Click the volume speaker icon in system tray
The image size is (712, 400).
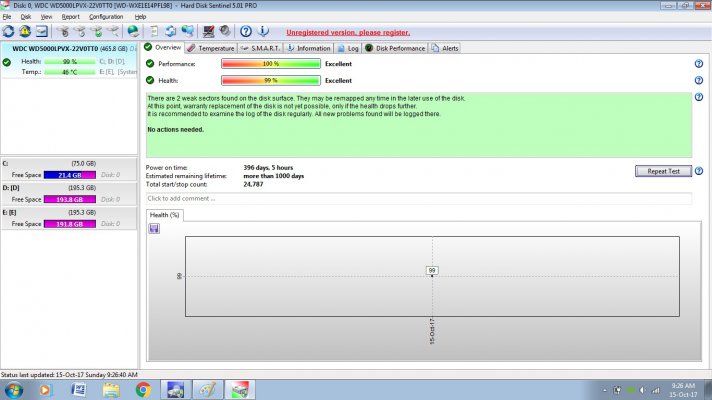tap(643, 390)
